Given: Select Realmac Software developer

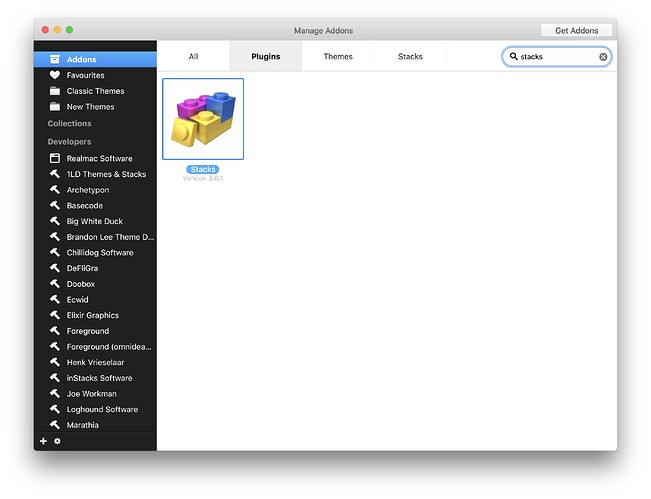Looking at the screenshot, I should point(95,158).
